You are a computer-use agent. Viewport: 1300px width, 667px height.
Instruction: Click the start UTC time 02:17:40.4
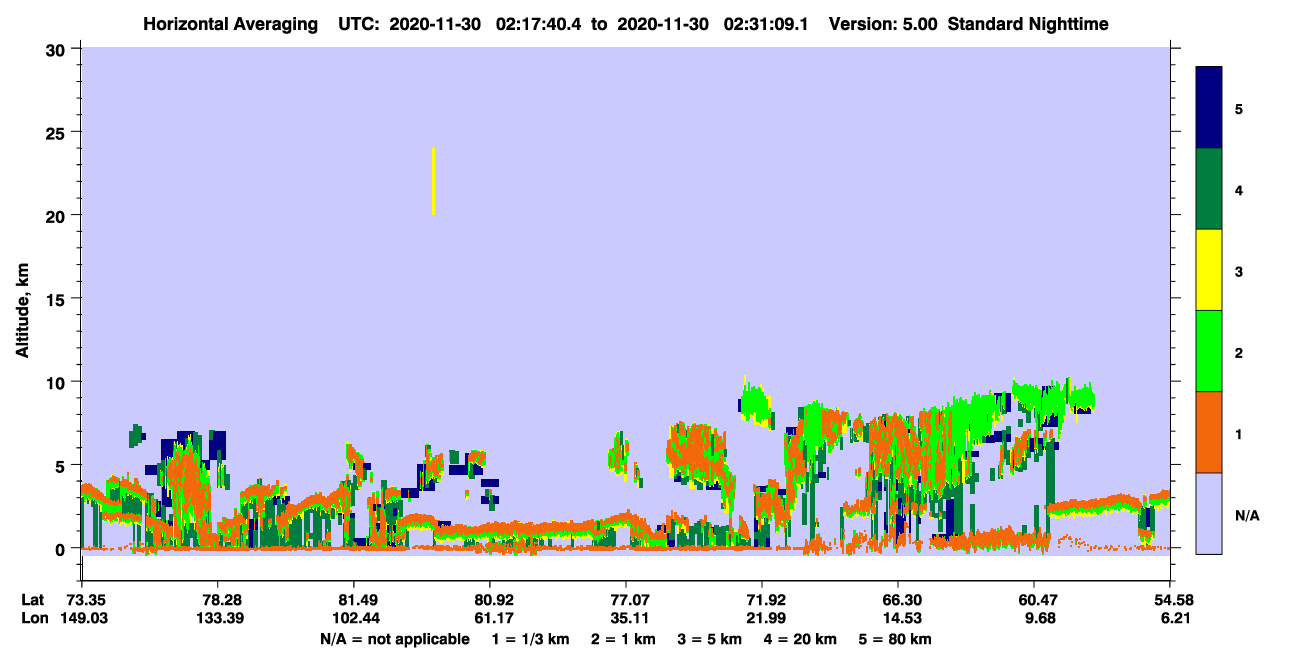[x=540, y=24]
